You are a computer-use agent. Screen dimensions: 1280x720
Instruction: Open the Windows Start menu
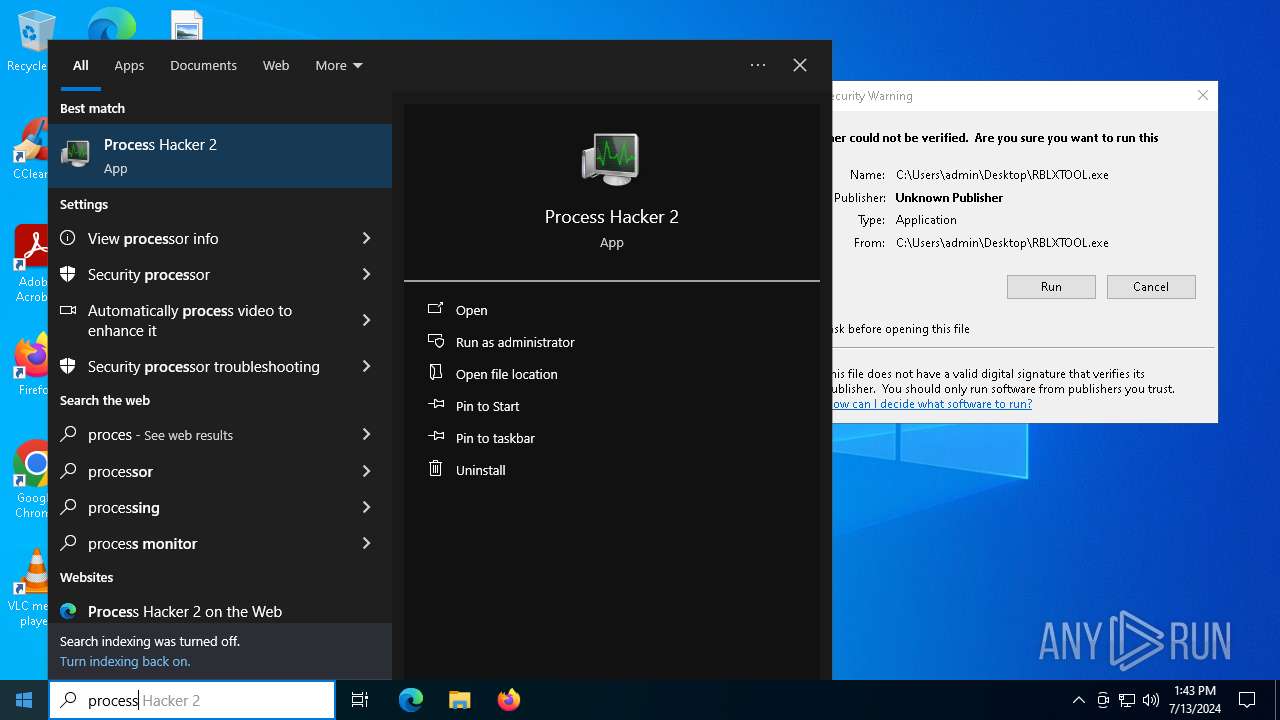(24, 700)
